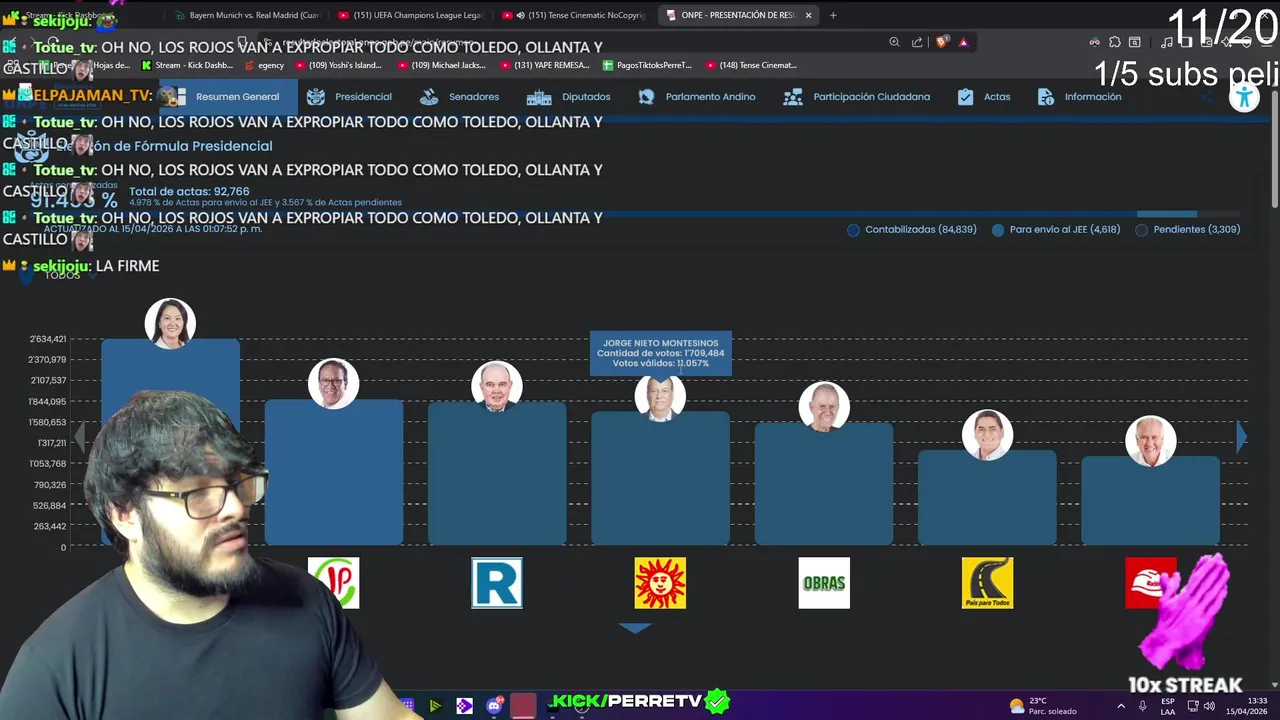Screen dimensions: 1280x720
Task: Switch to Bayern Munich vs. Real Madrid tab
Action: click(247, 15)
